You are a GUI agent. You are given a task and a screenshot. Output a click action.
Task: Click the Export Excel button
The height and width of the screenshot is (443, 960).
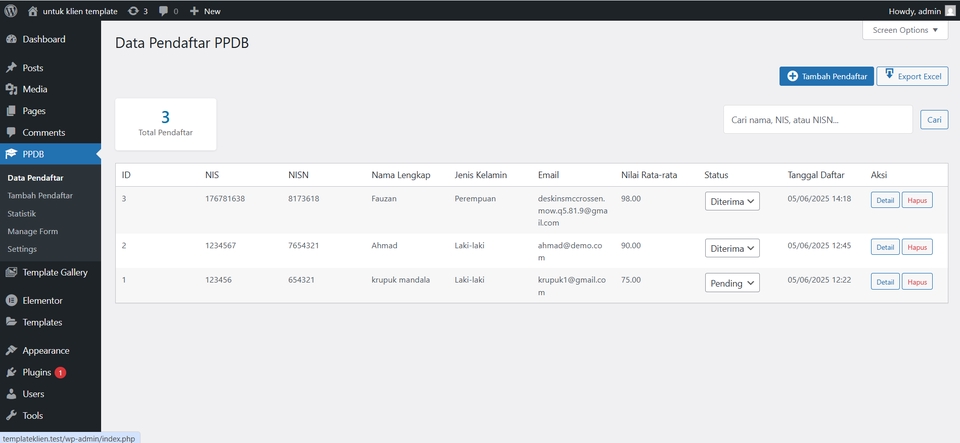click(x=912, y=76)
